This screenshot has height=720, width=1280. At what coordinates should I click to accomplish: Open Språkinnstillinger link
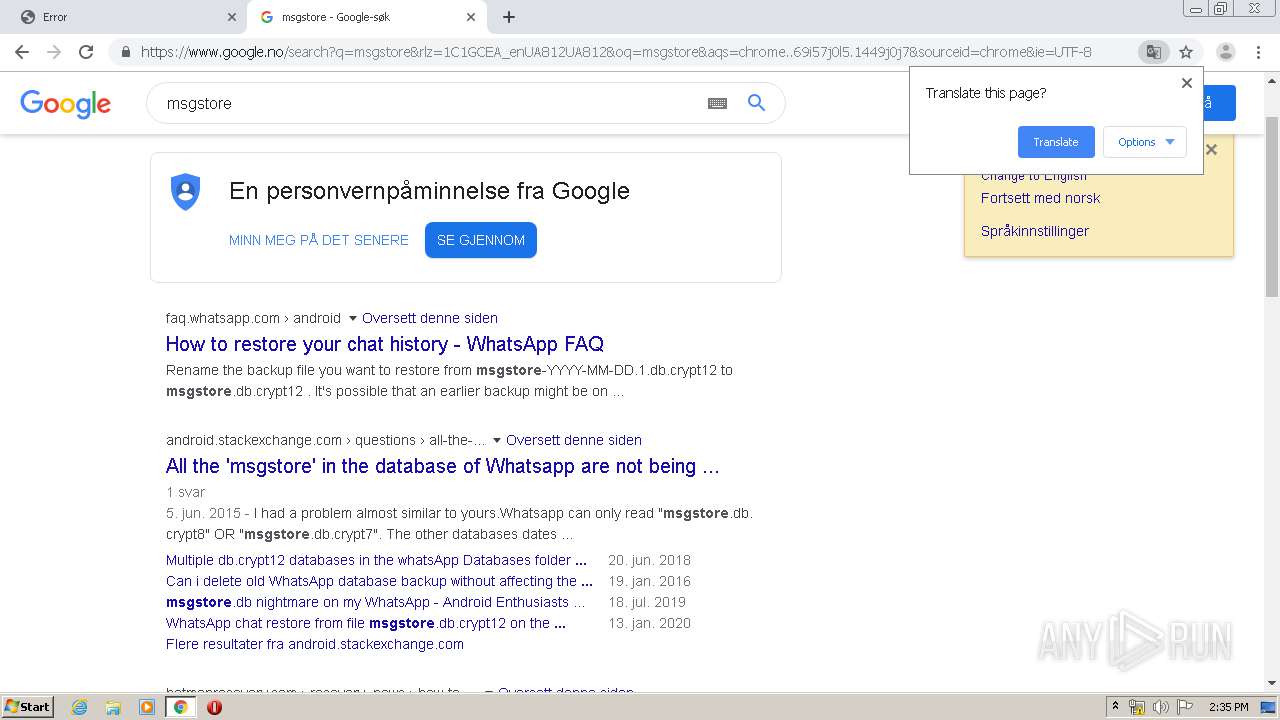coord(1035,231)
